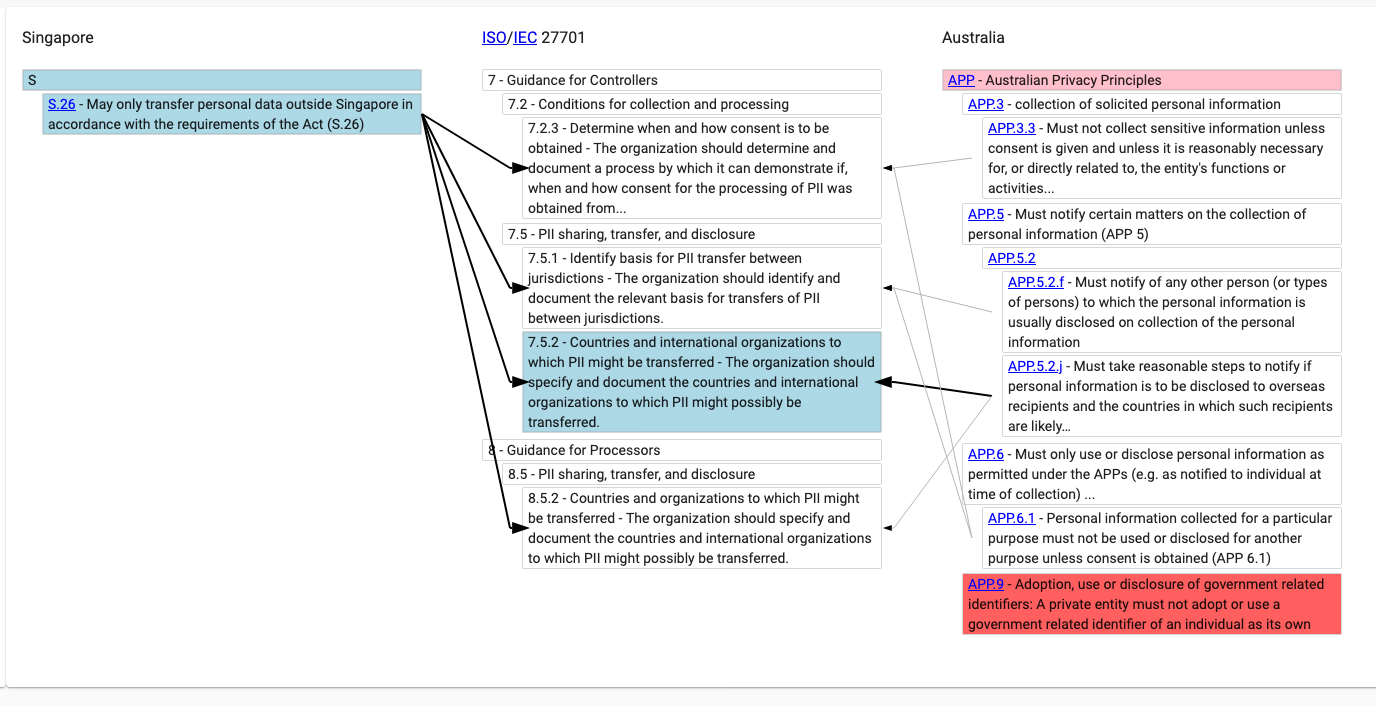Click the '27701' text in the heading
This screenshot has height=706, width=1376.
pos(563,38)
